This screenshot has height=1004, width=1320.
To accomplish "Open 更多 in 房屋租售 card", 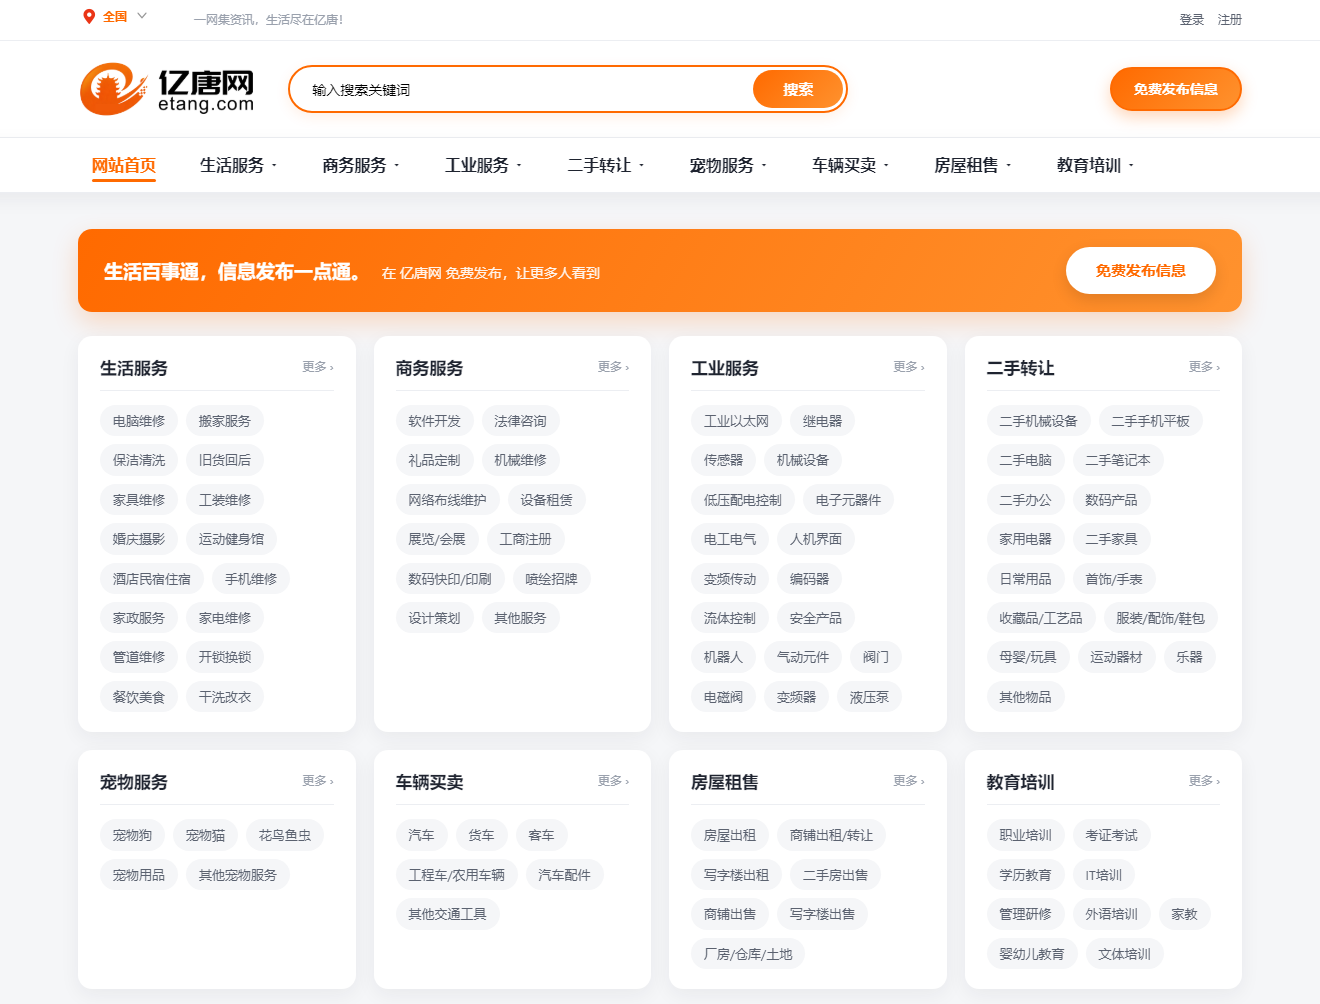I will click(x=909, y=781).
